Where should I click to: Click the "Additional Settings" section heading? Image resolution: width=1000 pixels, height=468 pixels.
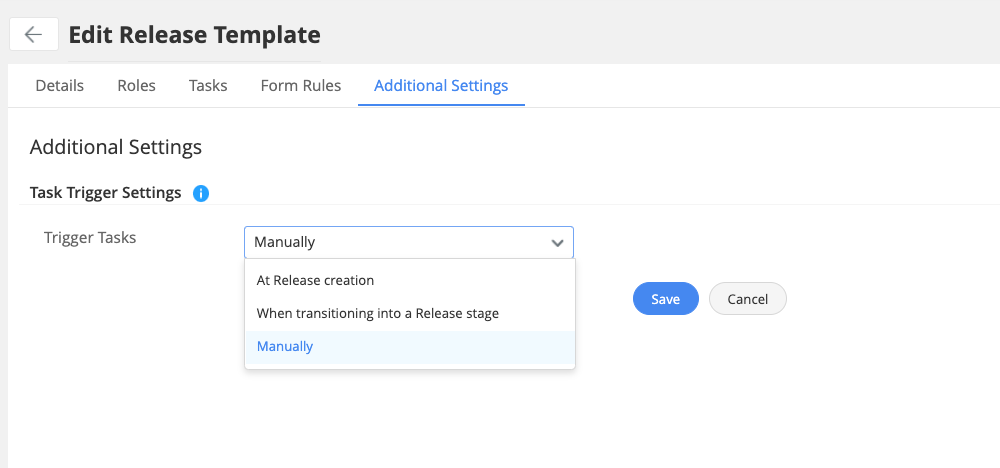116,147
